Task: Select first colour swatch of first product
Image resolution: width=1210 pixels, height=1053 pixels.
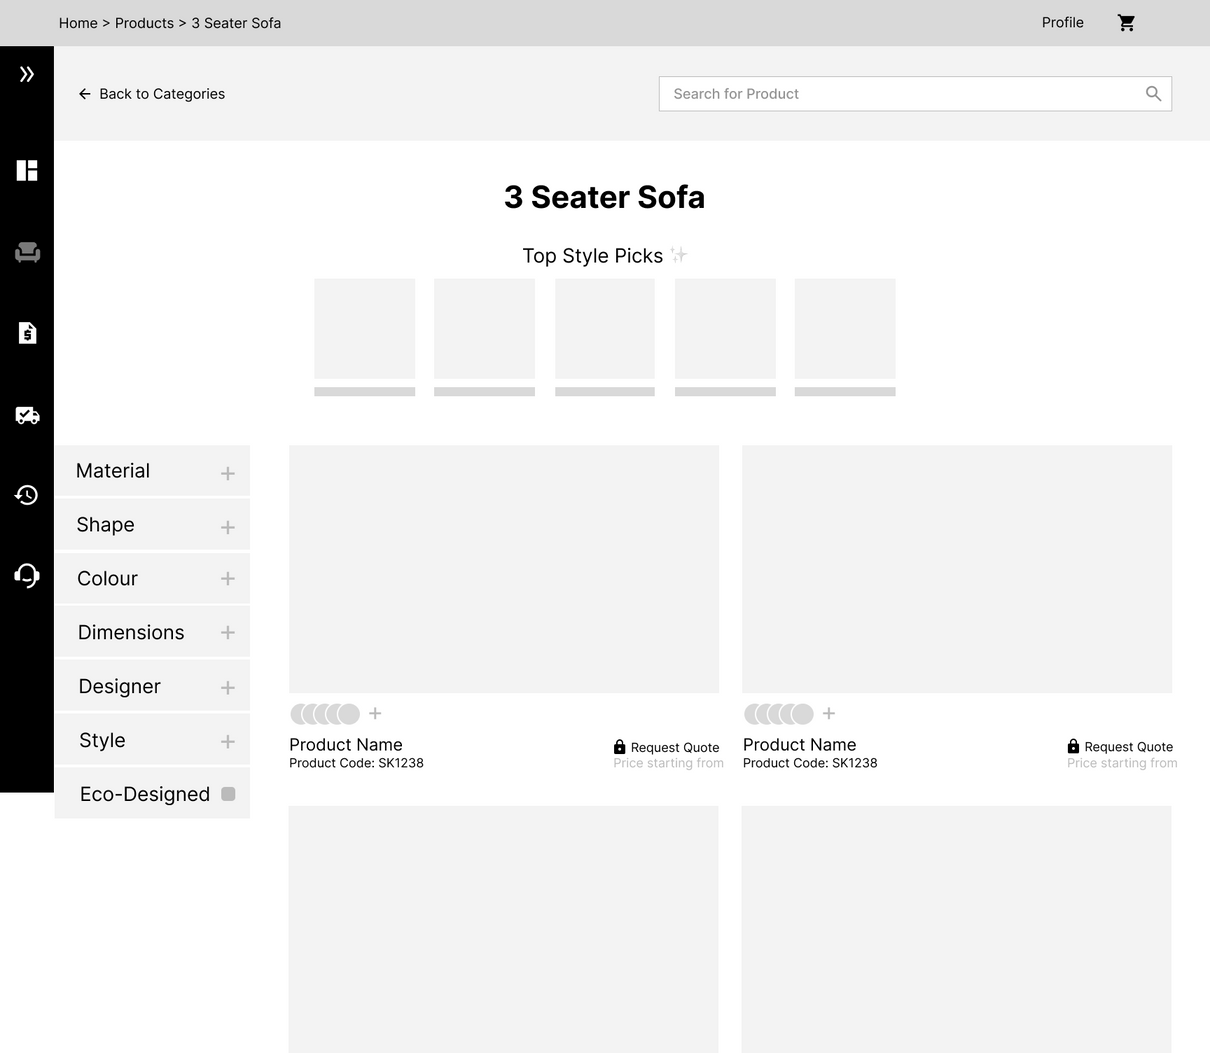Action: click(300, 714)
